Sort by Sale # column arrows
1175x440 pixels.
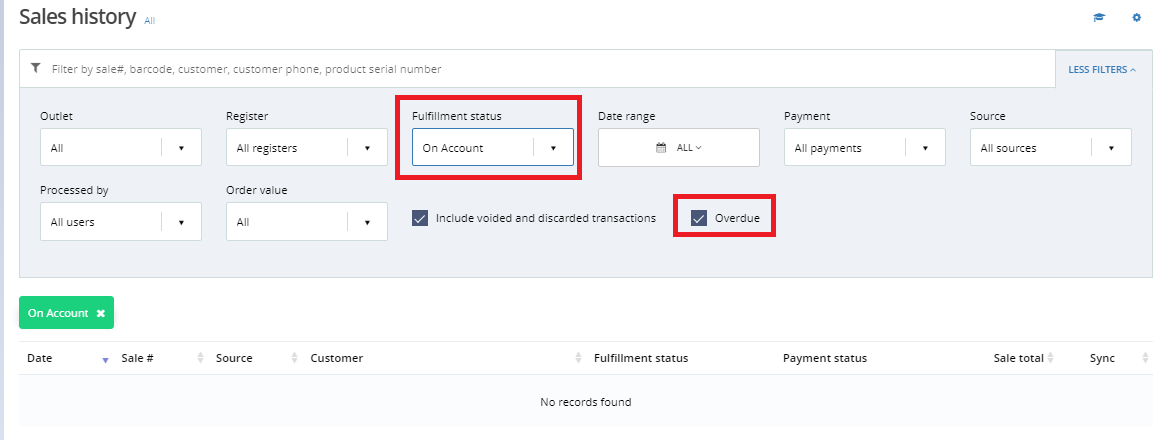(200, 358)
